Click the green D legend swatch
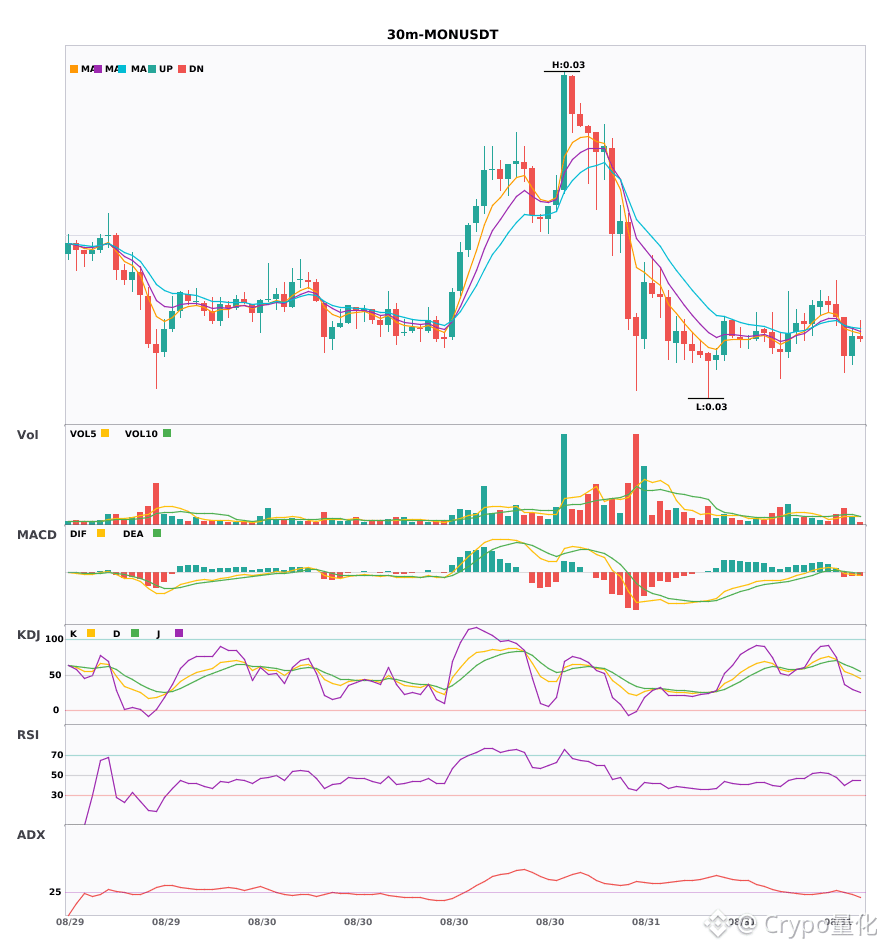The image size is (885, 950). coord(135,633)
